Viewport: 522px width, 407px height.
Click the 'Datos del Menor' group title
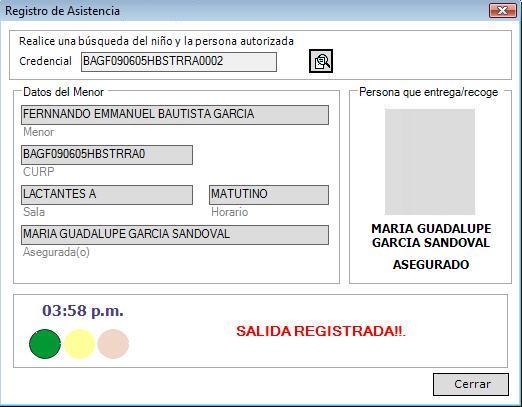[x=63, y=92]
